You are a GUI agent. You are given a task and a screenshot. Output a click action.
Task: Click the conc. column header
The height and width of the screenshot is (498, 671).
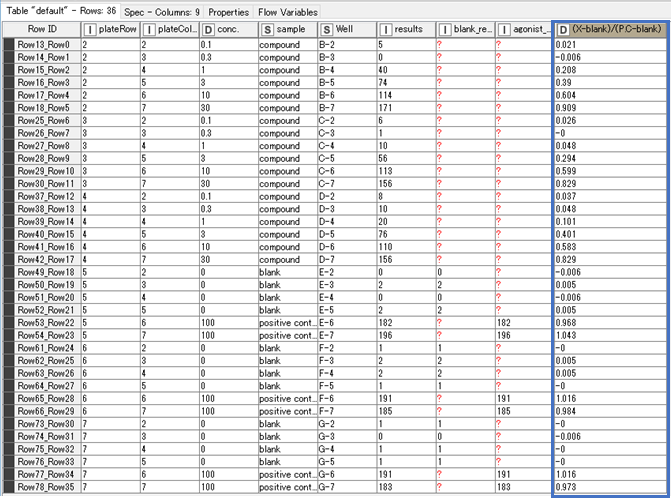pyautogui.click(x=229, y=29)
